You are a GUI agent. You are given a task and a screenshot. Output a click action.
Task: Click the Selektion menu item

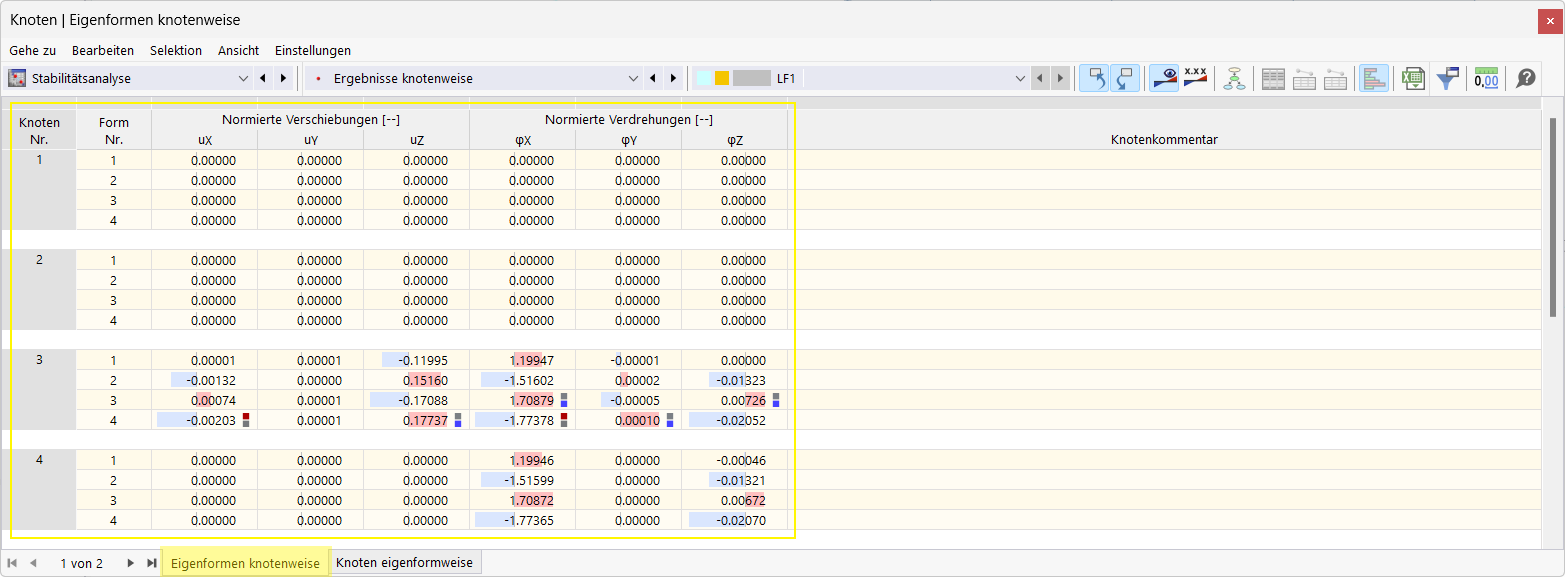click(175, 50)
